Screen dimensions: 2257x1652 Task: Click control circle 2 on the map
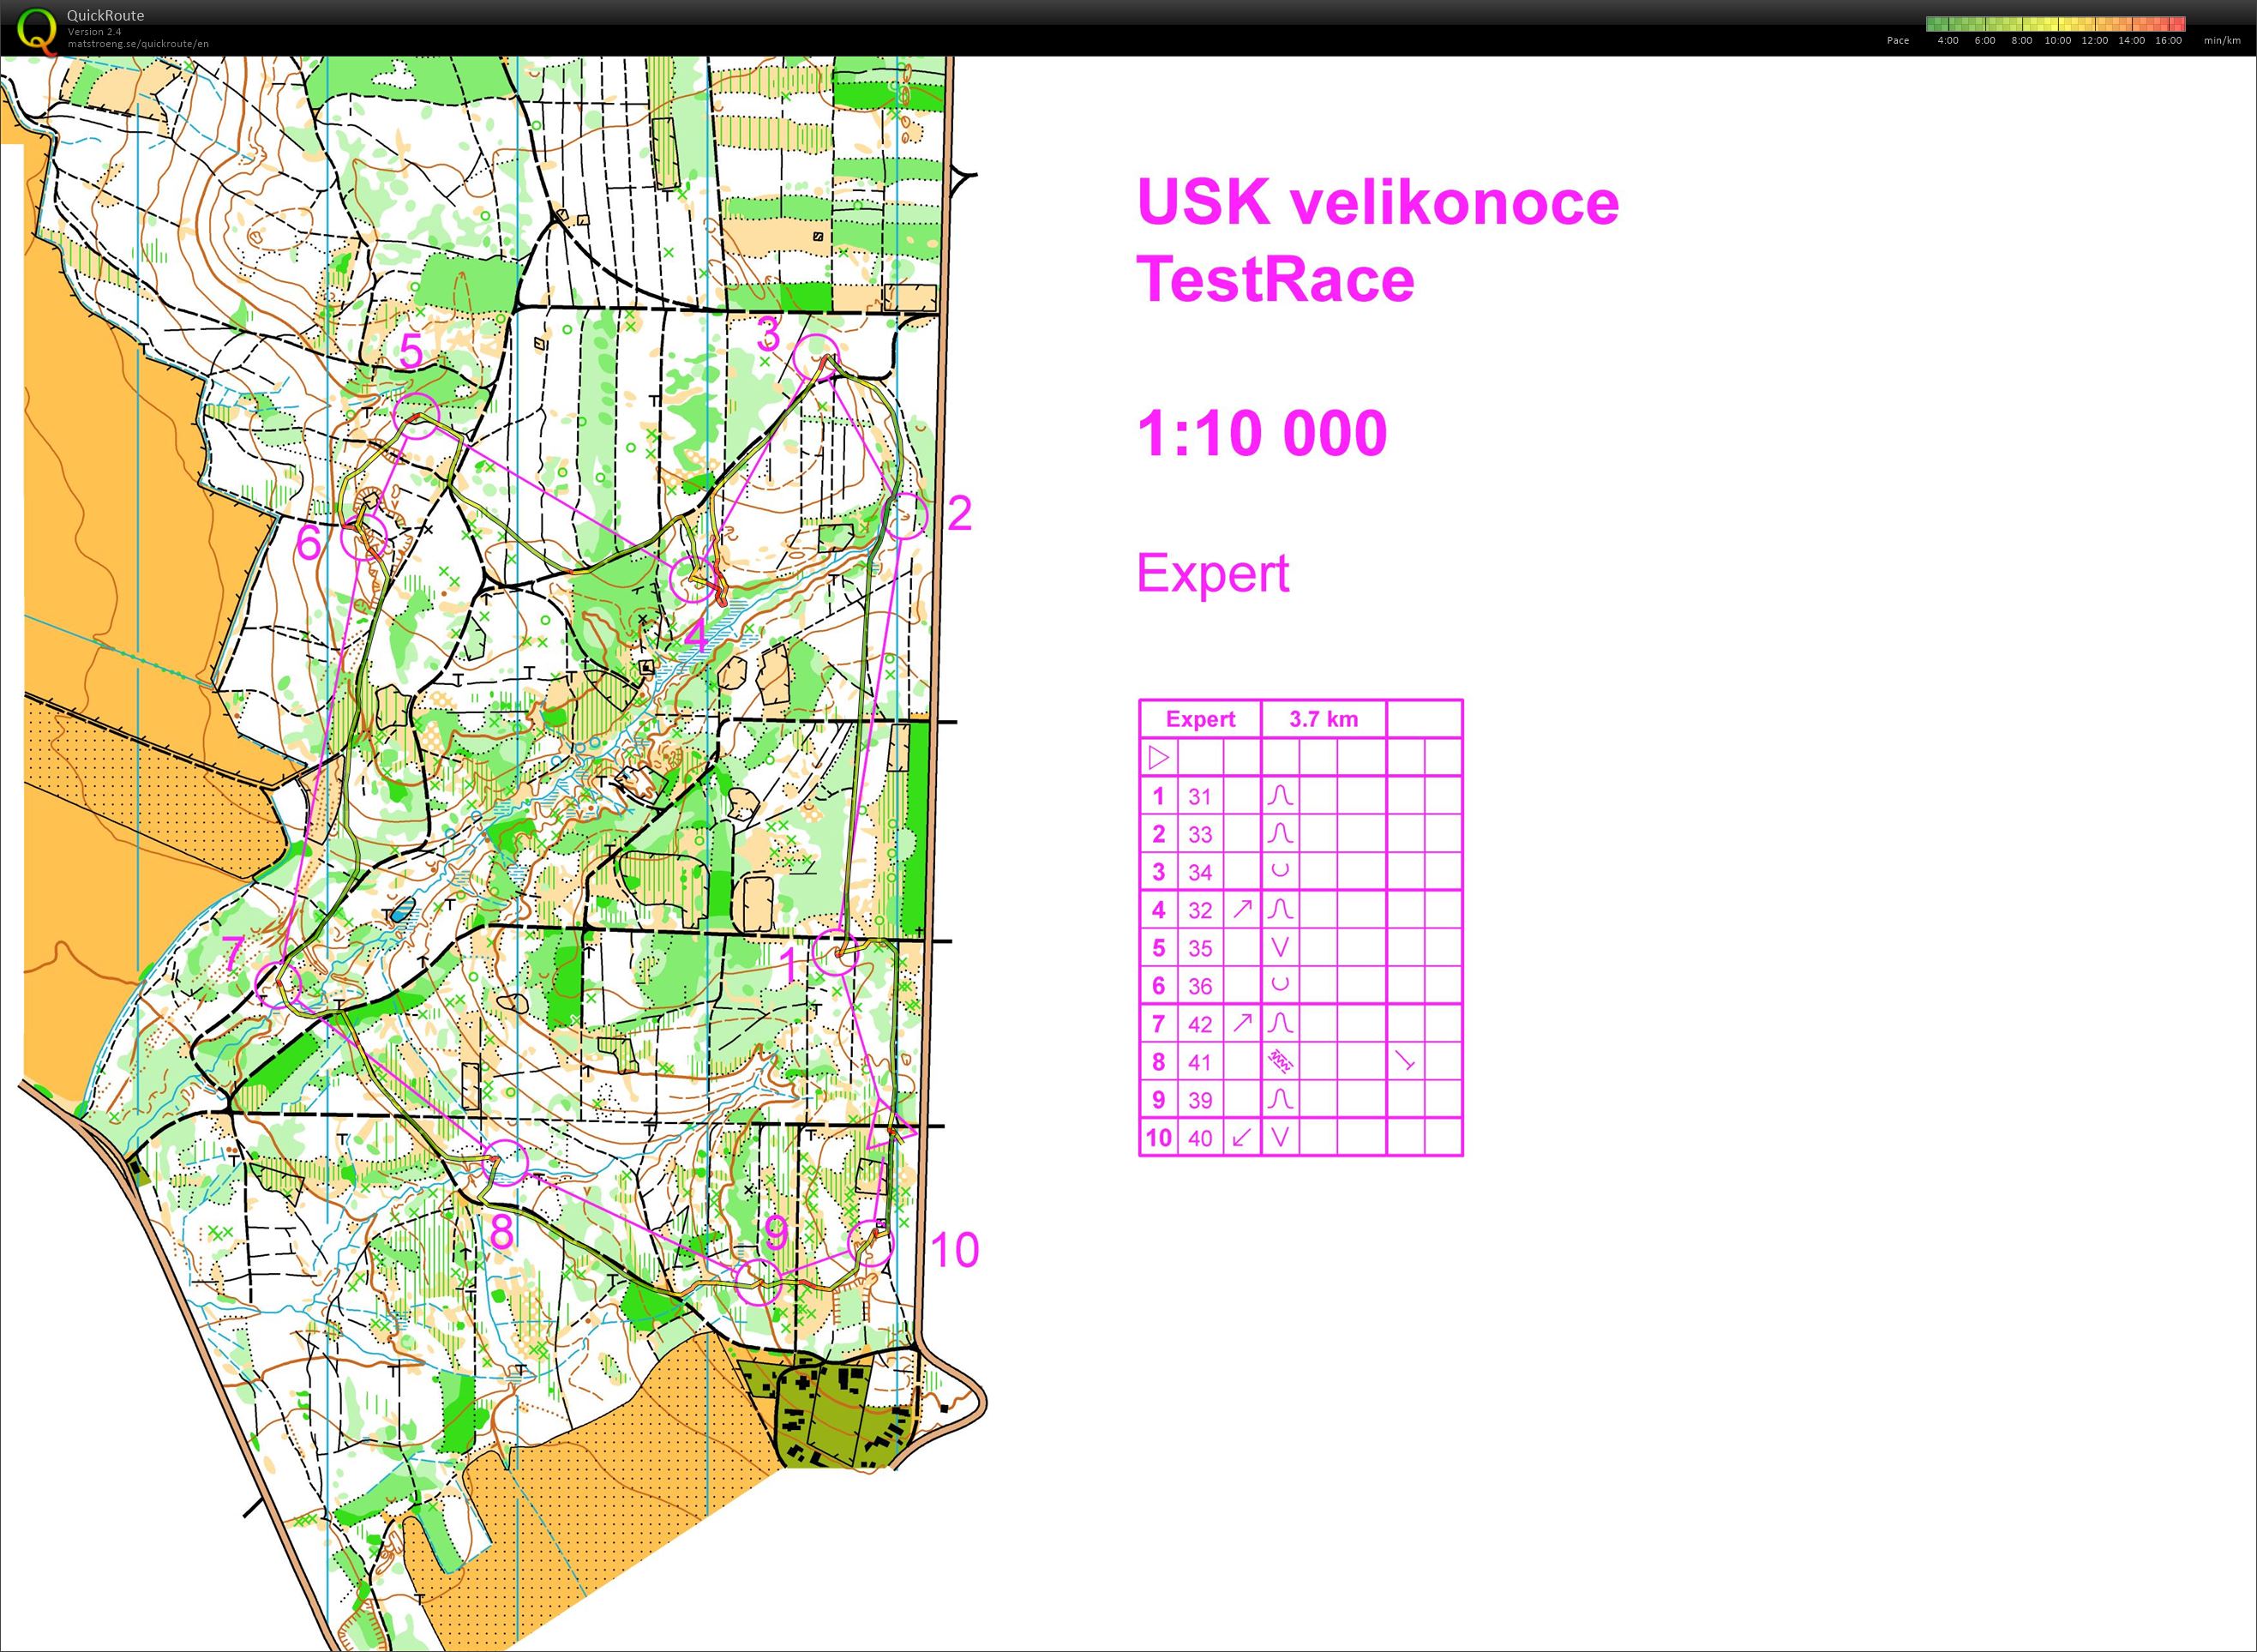pos(906,516)
